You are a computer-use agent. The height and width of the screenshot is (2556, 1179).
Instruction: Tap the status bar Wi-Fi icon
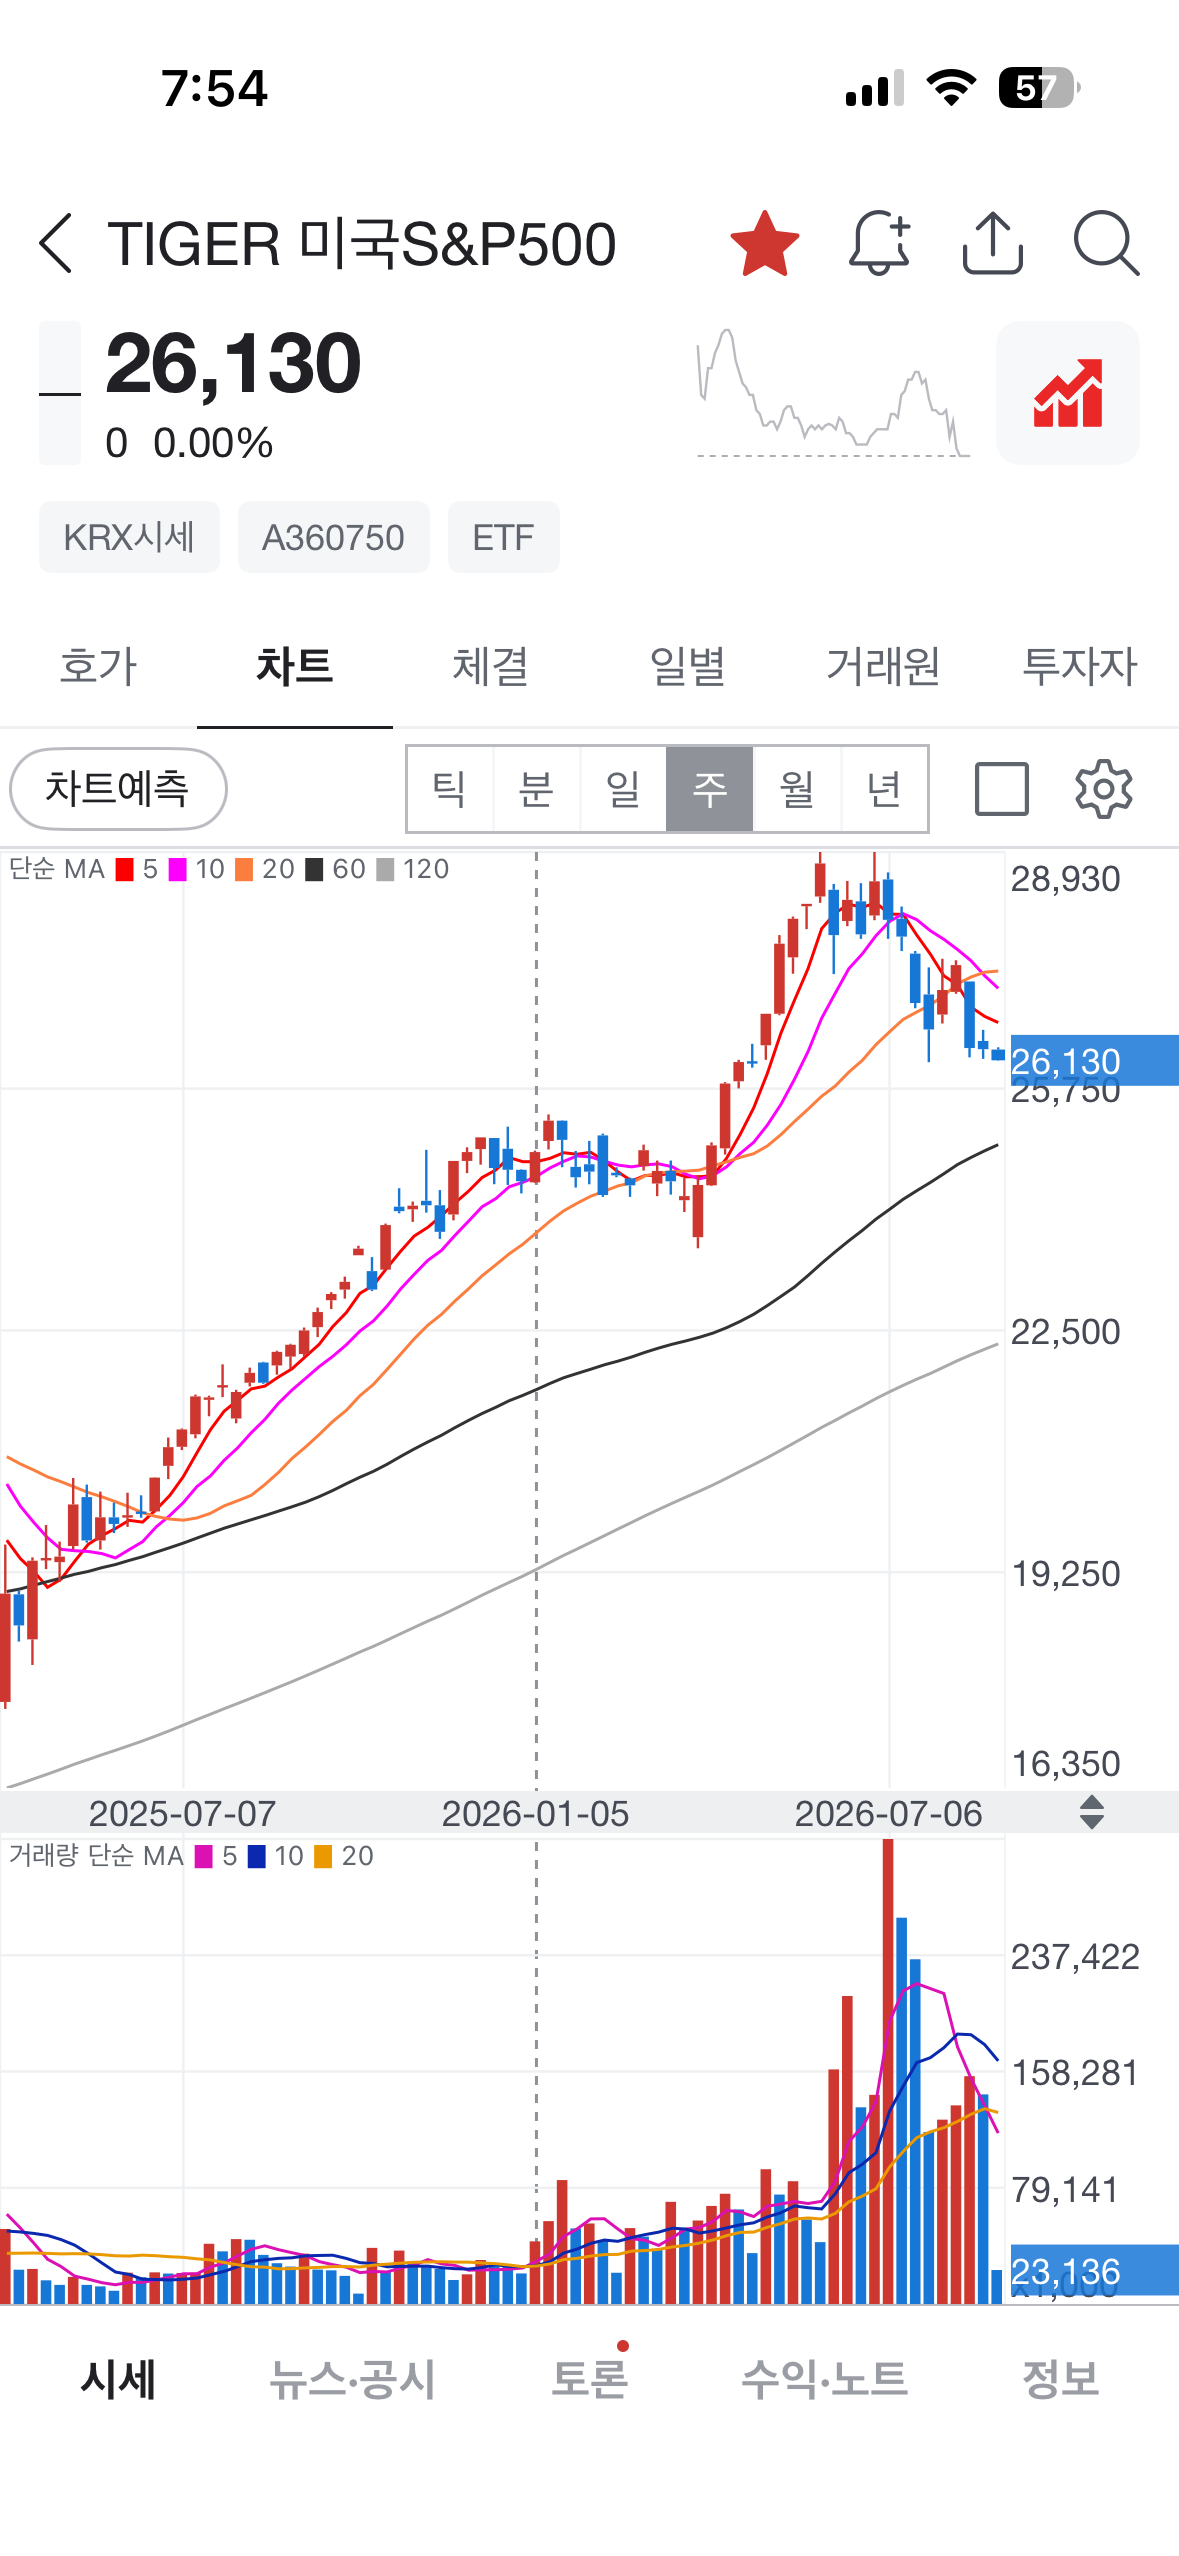[952, 88]
